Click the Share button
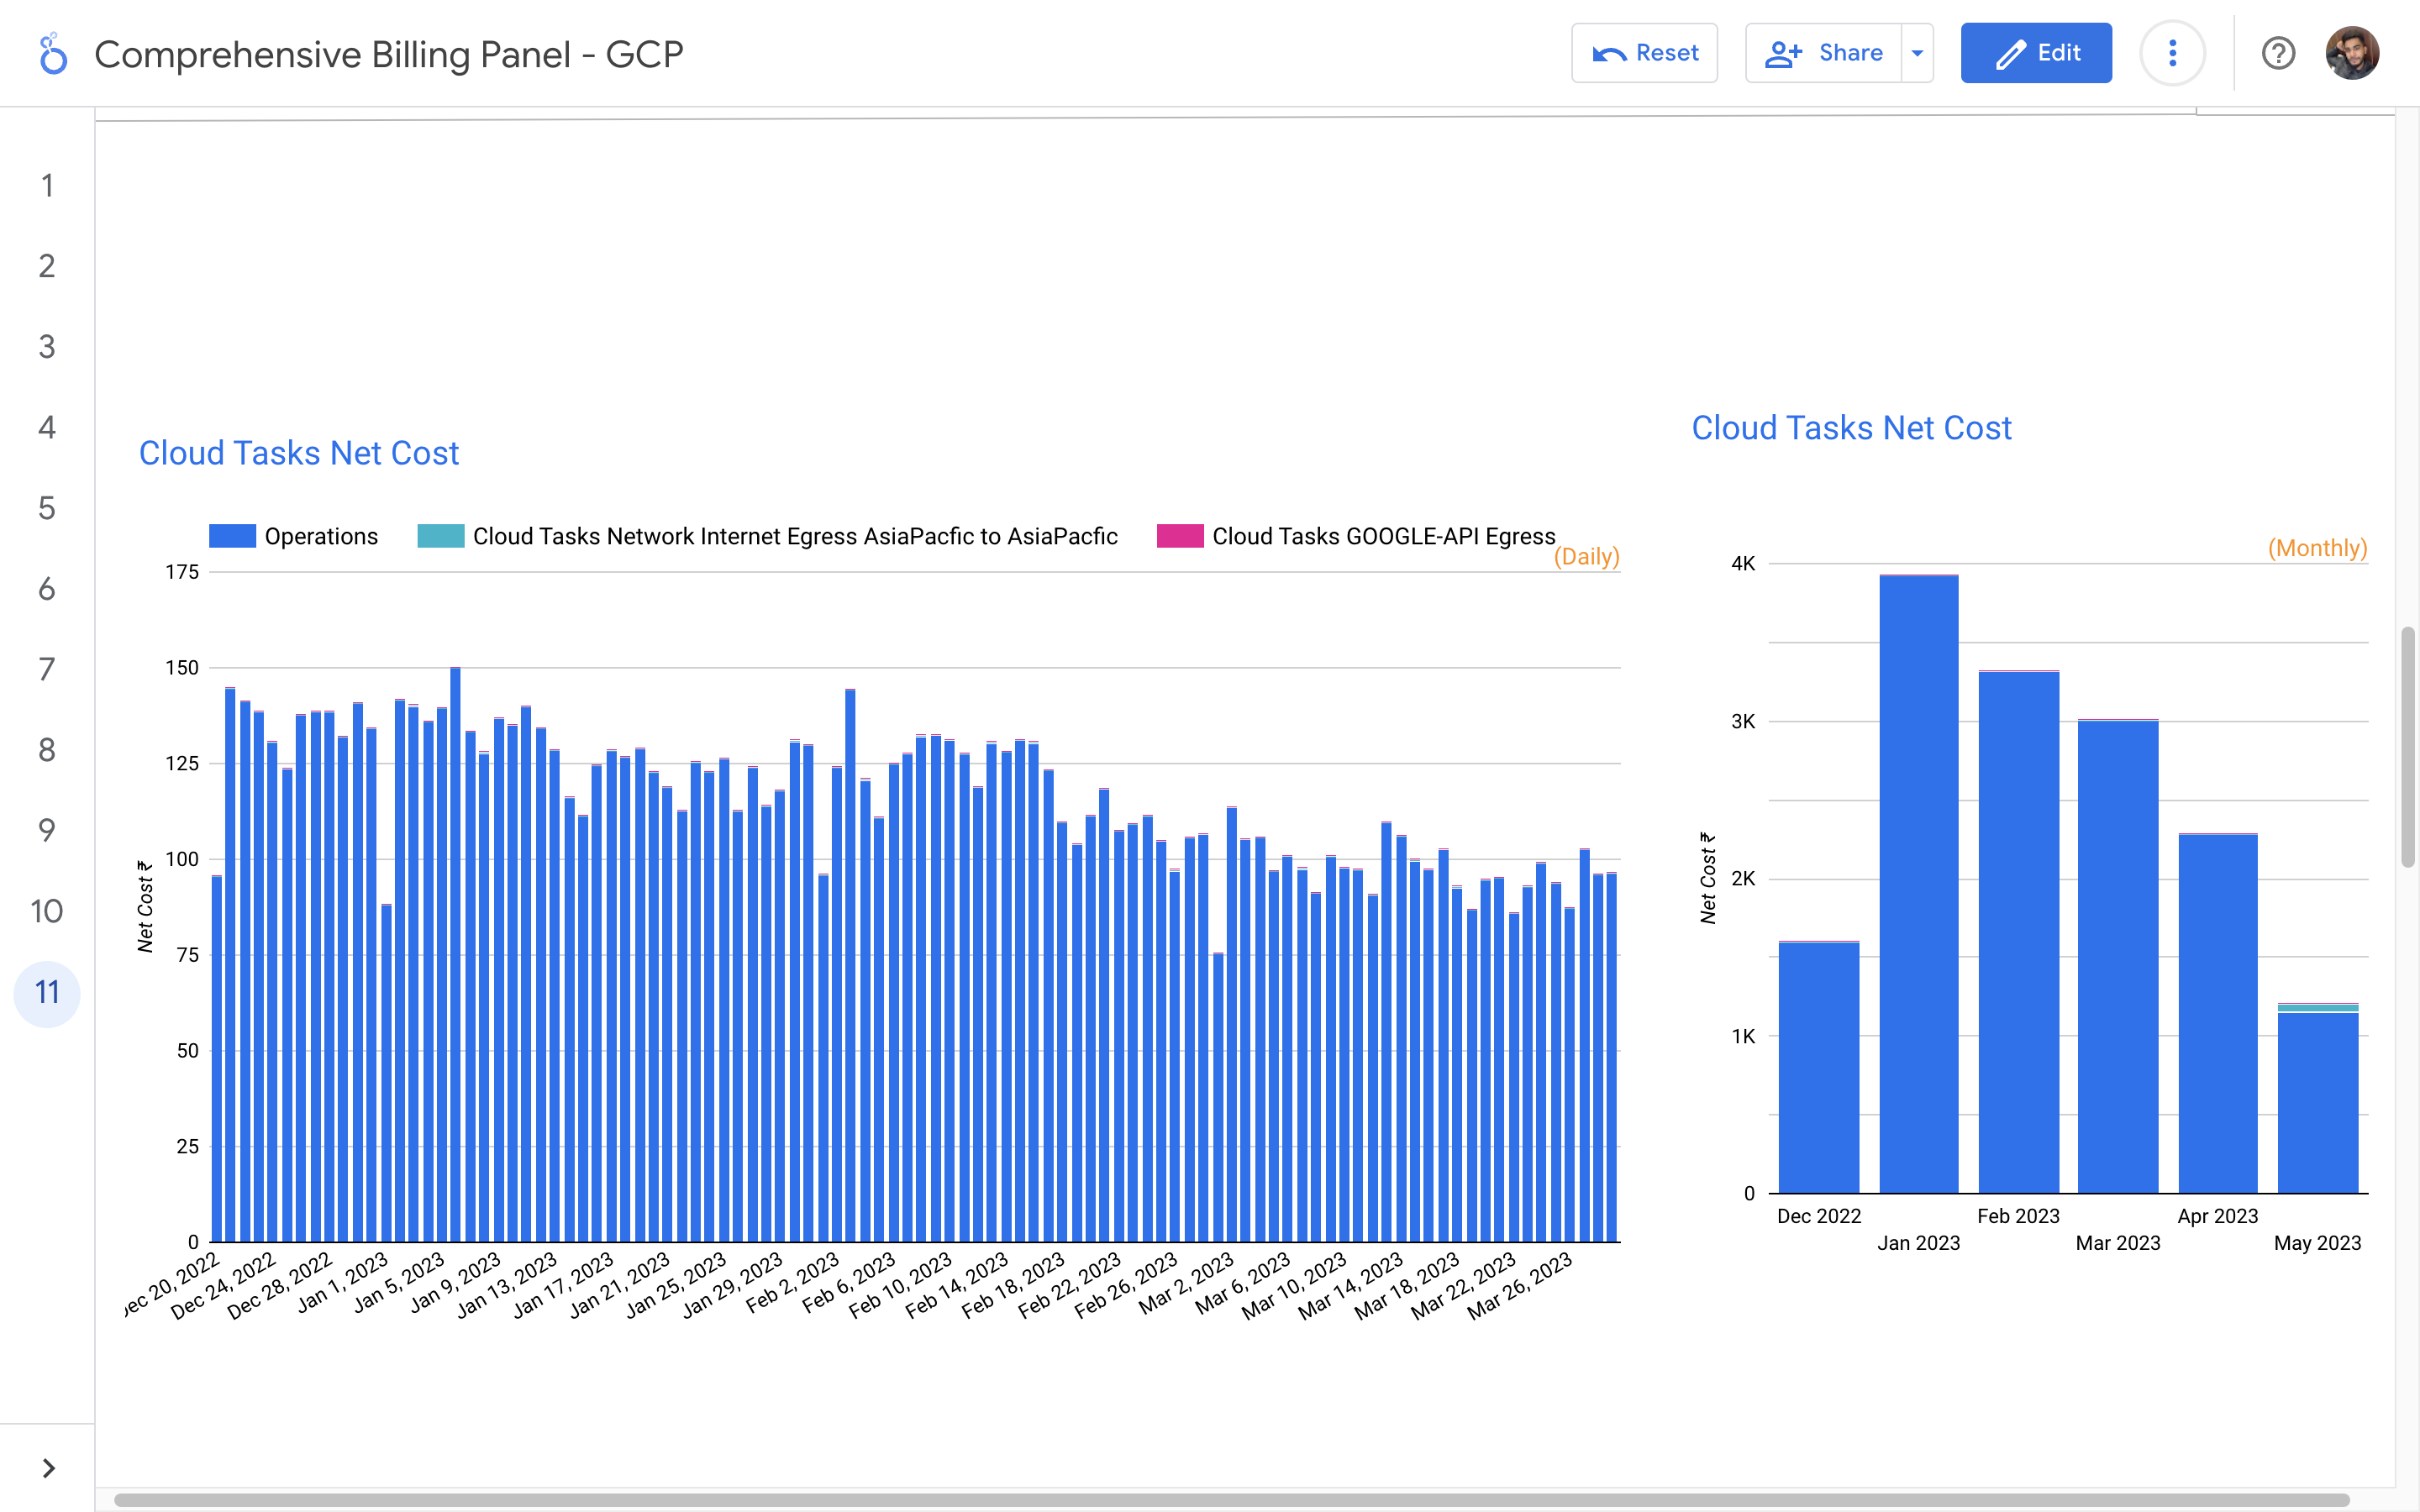Image resolution: width=2420 pixels, height=1512 pixels. click(1824, 53)
